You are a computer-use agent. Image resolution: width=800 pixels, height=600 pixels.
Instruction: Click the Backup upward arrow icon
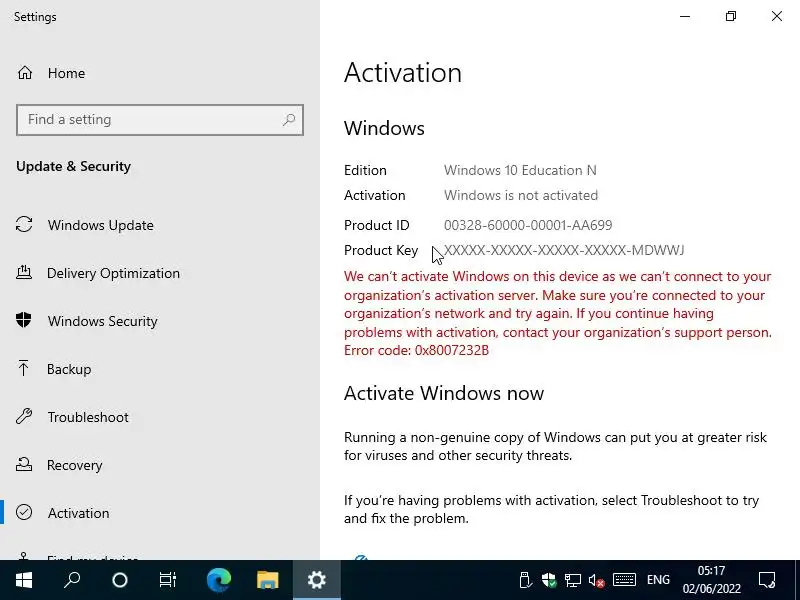pyautogui.click(x=23, y=368)
